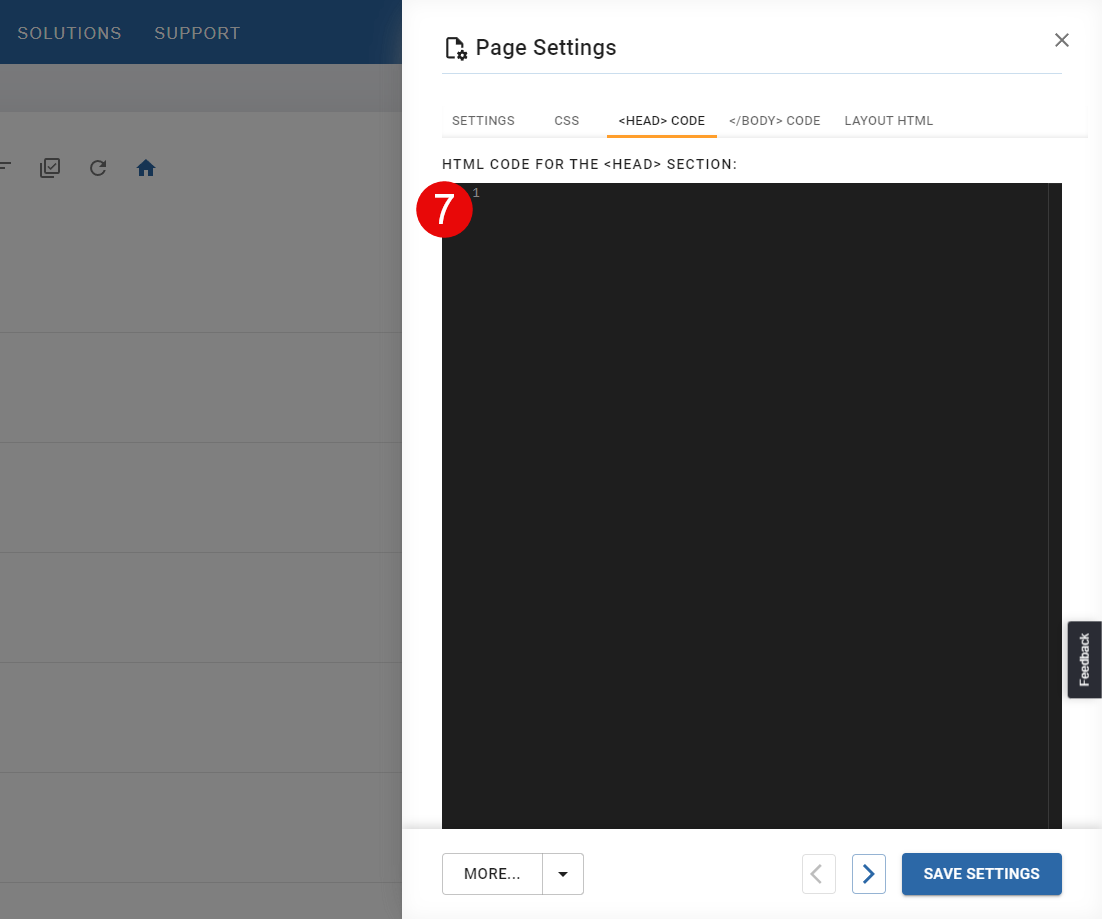Click the home icon in toolbar
The height and width of the screenshot is (919, 1102).
pyautogui.click(x=145, y=168)
